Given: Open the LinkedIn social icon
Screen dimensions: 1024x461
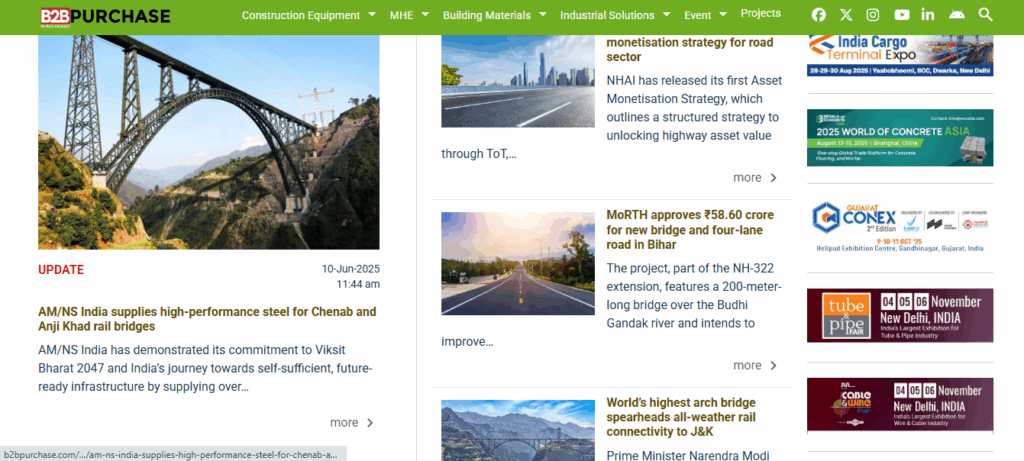Looking at the screenshot, I should coord(927,14).
